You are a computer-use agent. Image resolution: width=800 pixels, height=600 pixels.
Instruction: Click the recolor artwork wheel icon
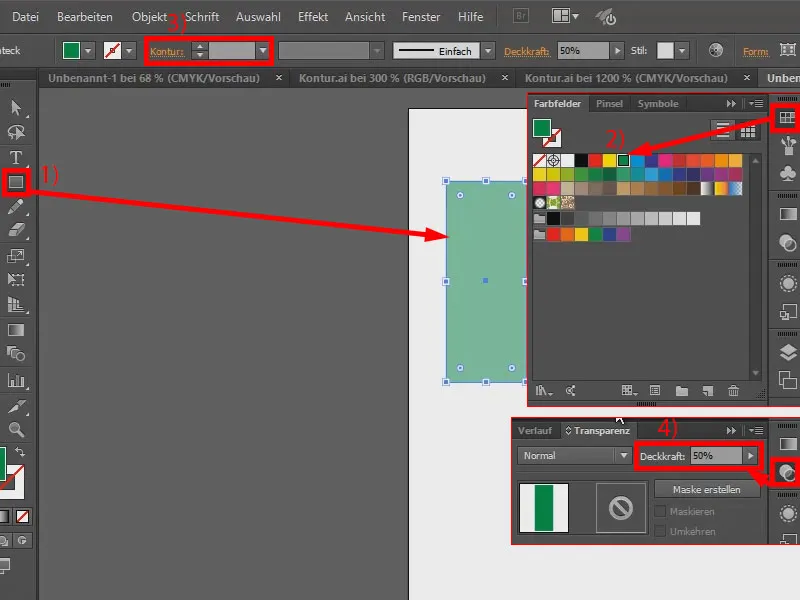tap(716, 50)
